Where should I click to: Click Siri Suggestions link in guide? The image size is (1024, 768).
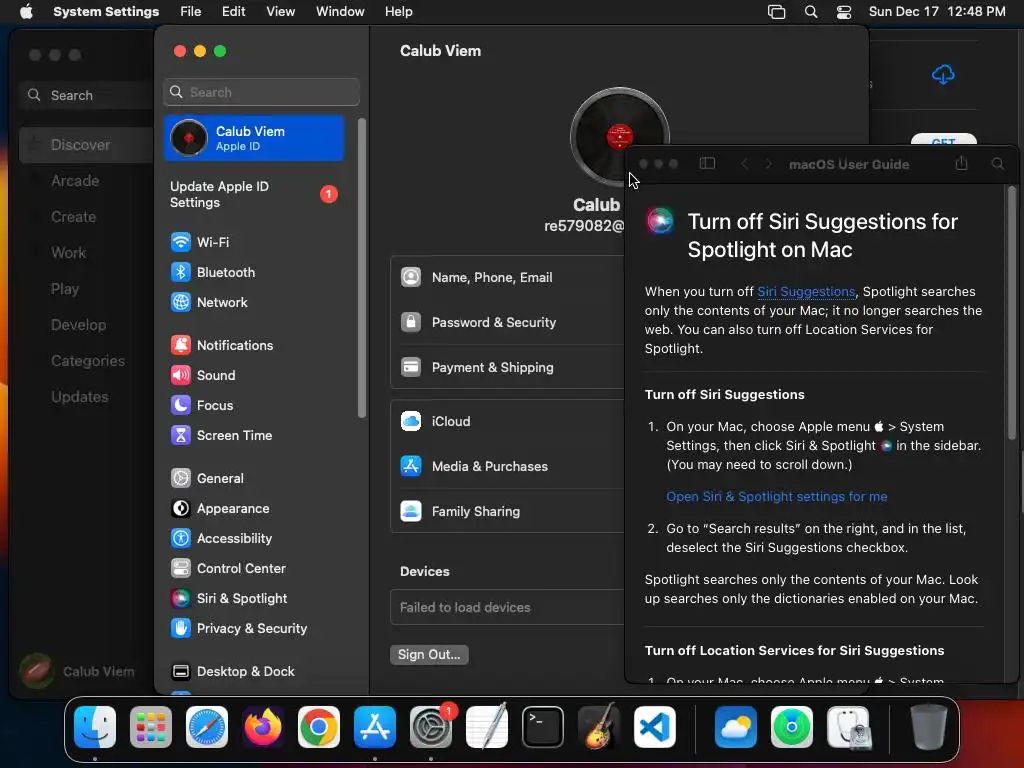pyautogui.click(x=806, y=292)
